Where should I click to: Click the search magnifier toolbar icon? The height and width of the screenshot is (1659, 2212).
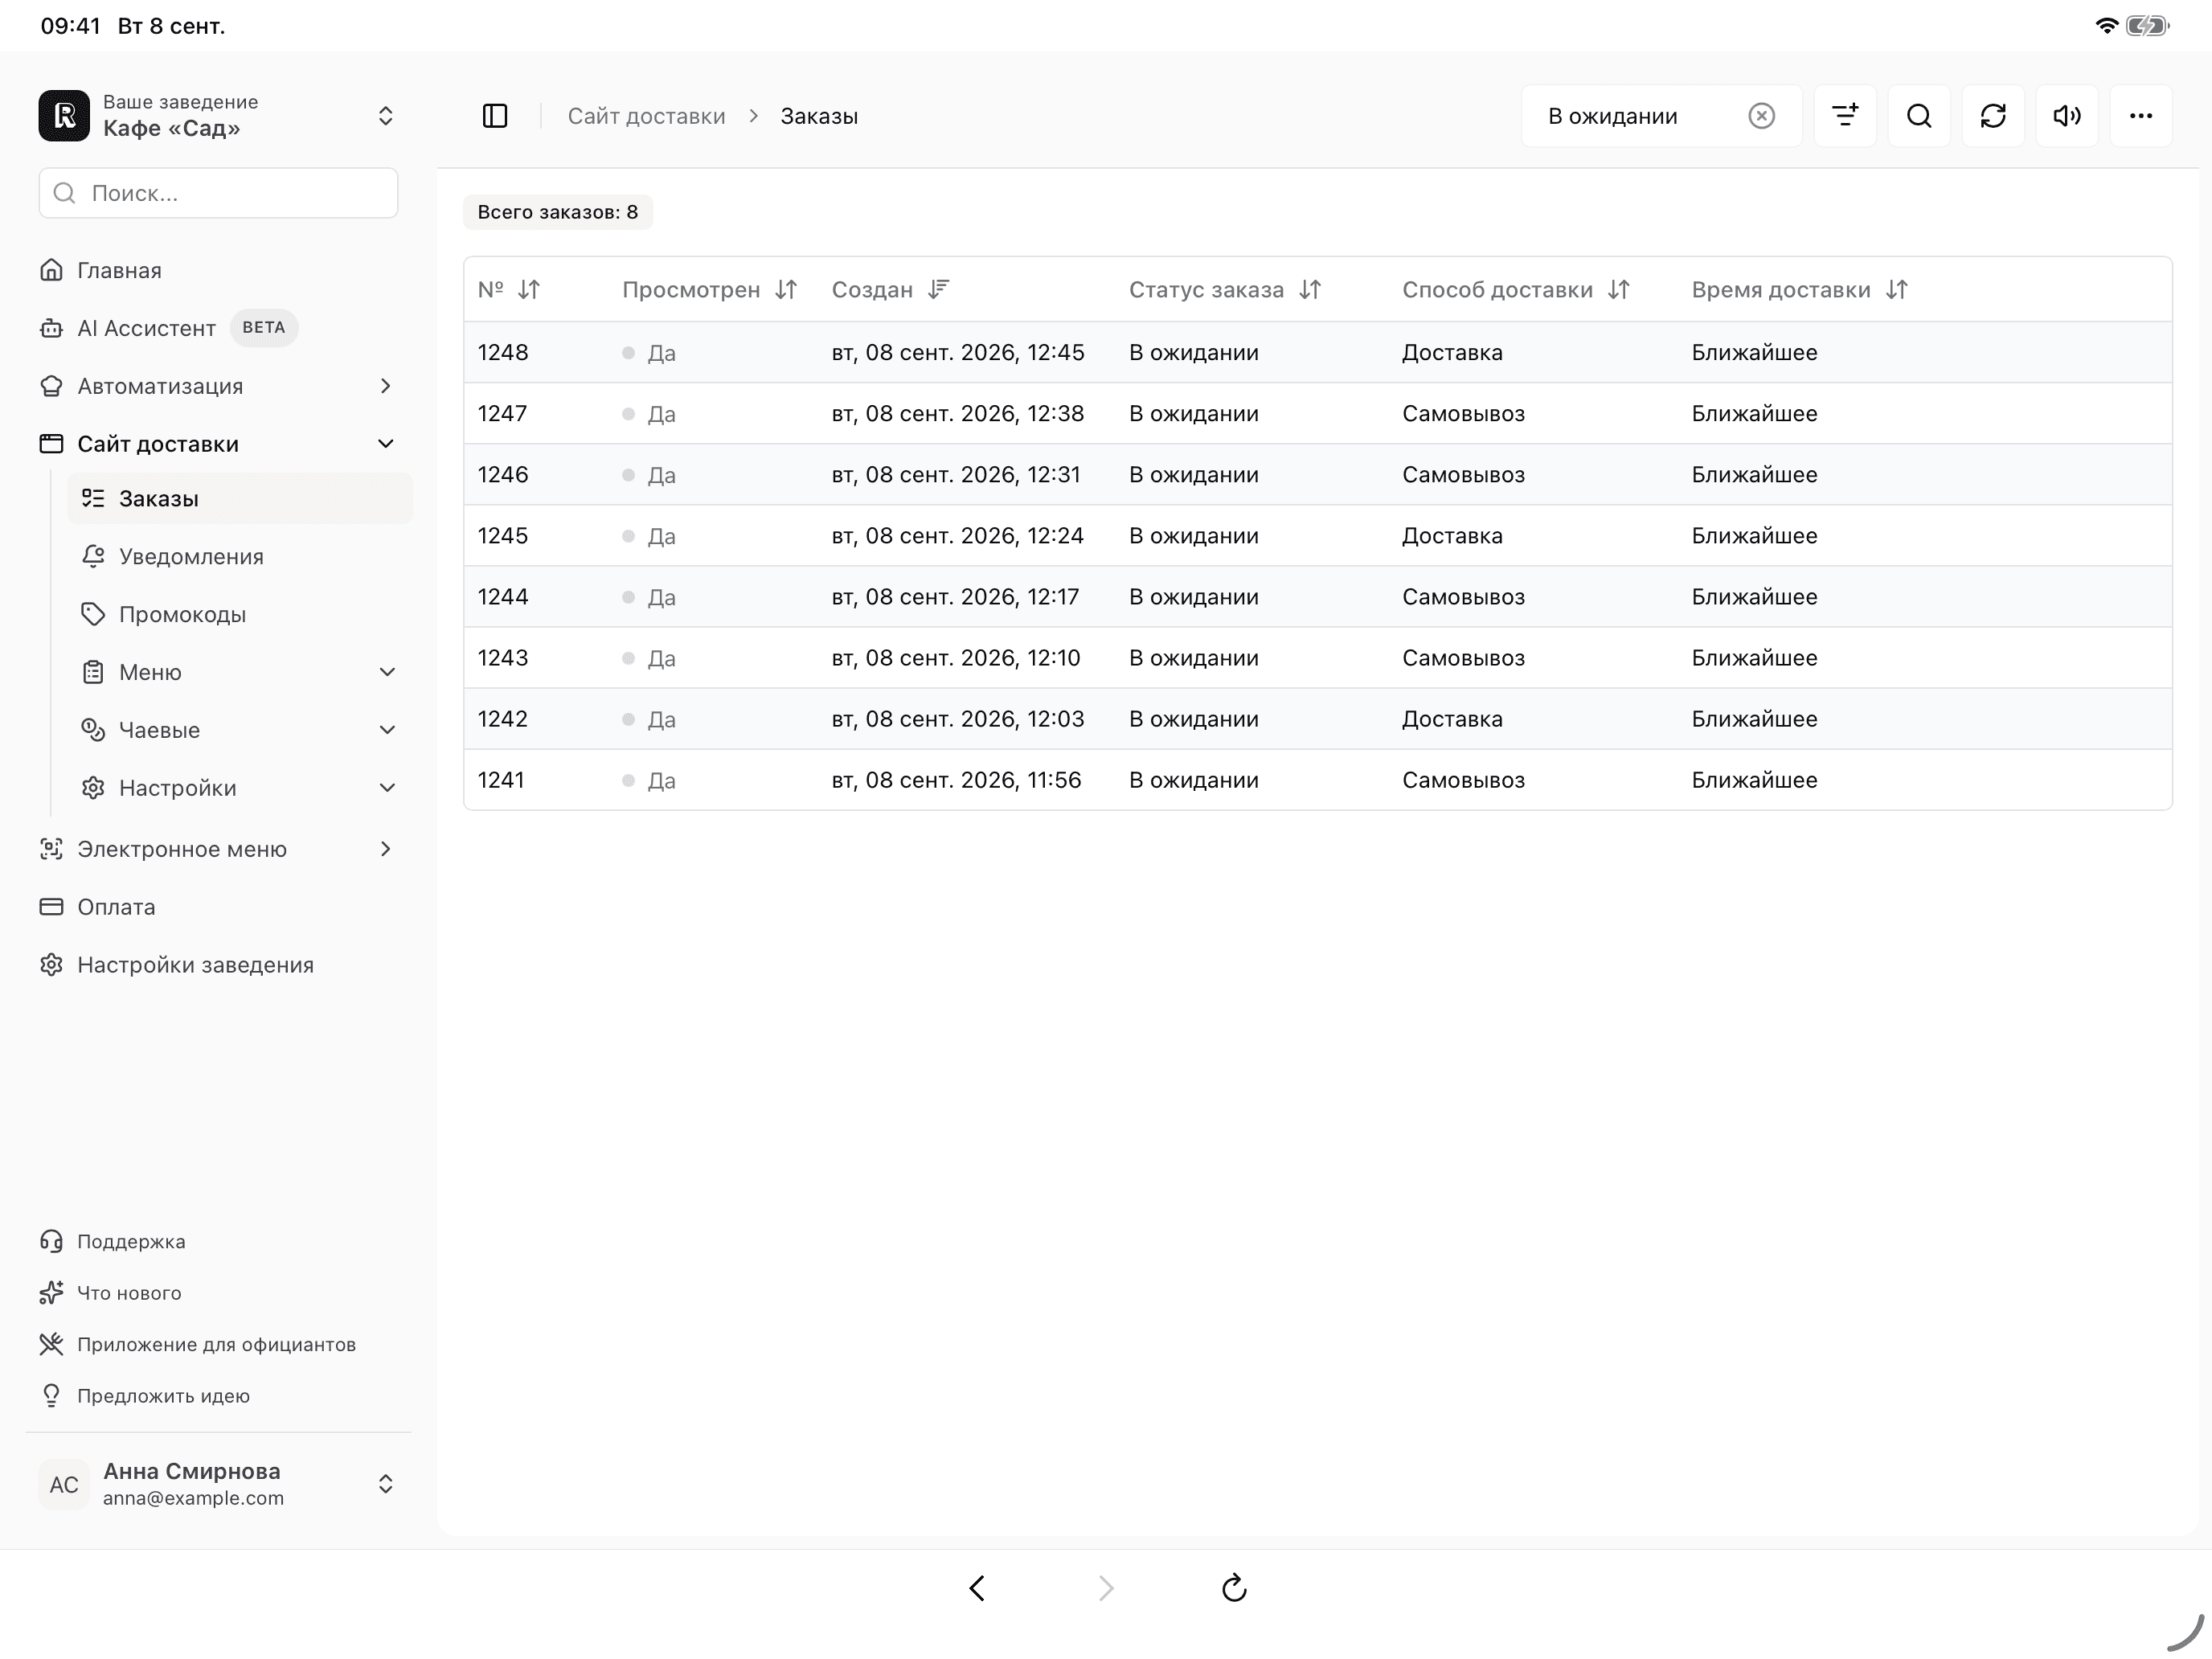point(1919,116)
